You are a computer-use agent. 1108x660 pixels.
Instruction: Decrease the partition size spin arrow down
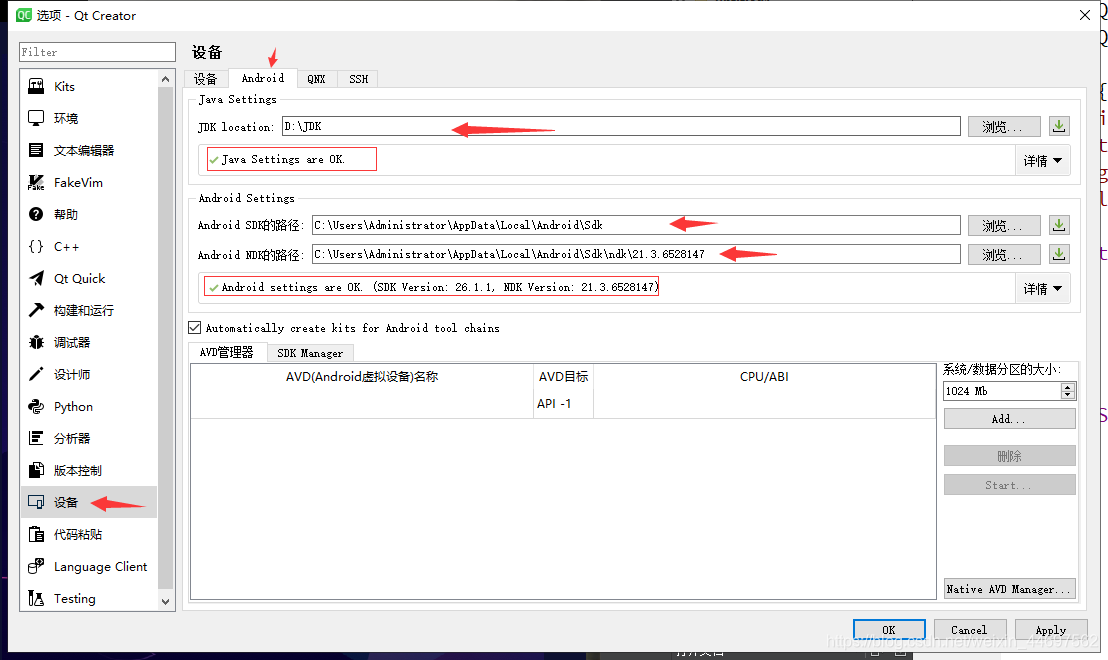pyautogui.click(x=1068, y=395)
